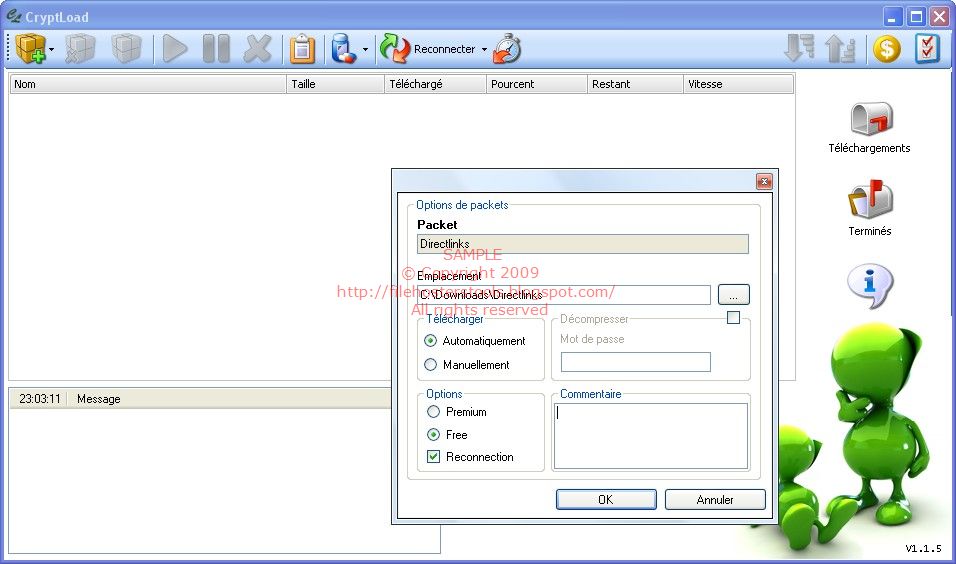Click the container file icon
956x564 pixels.
(344, 49)
